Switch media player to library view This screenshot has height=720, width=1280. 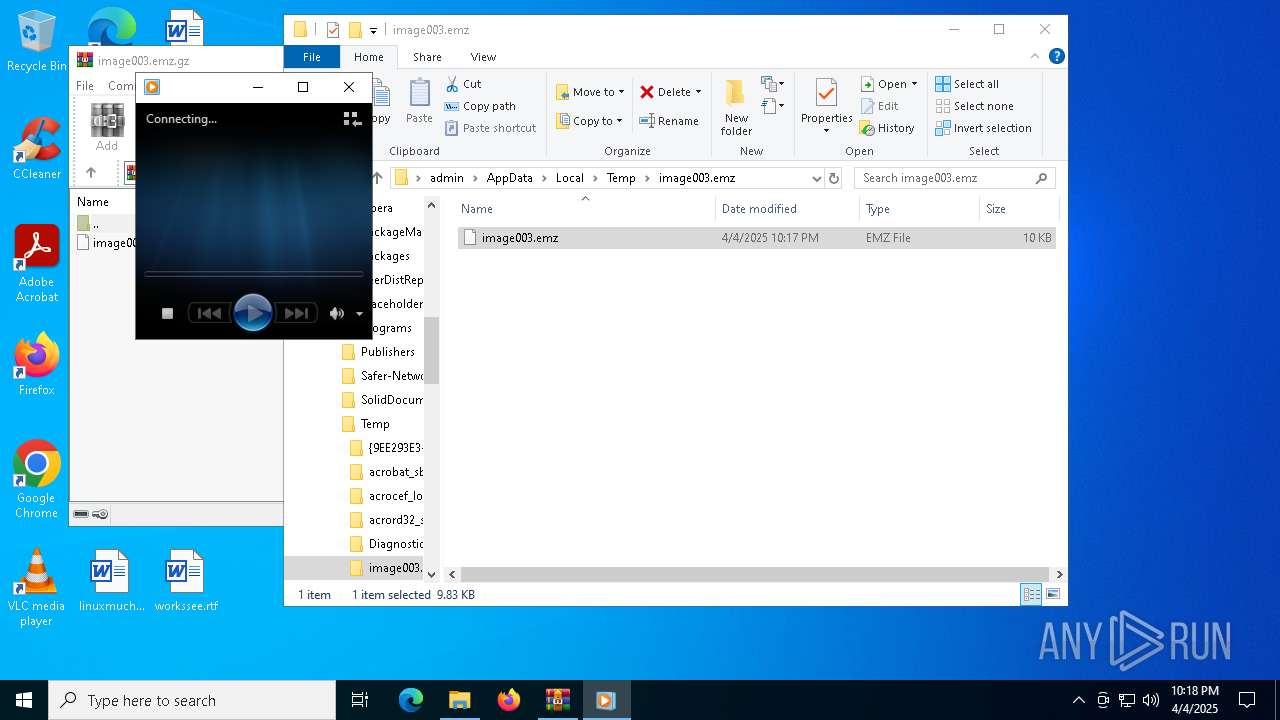(352, 119)
